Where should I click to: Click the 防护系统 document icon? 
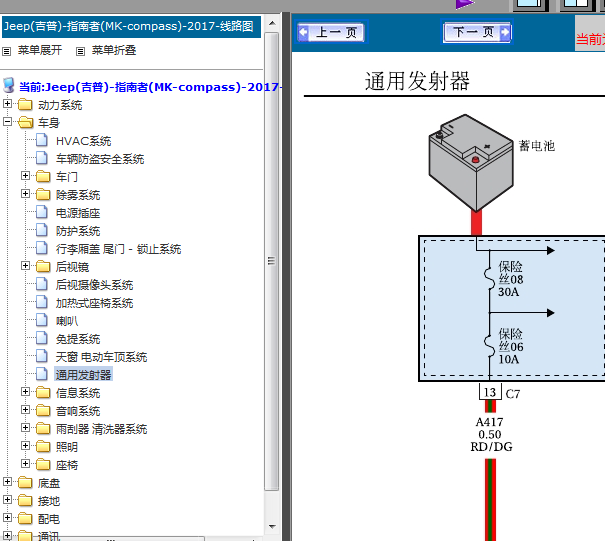tap(42, 230)
